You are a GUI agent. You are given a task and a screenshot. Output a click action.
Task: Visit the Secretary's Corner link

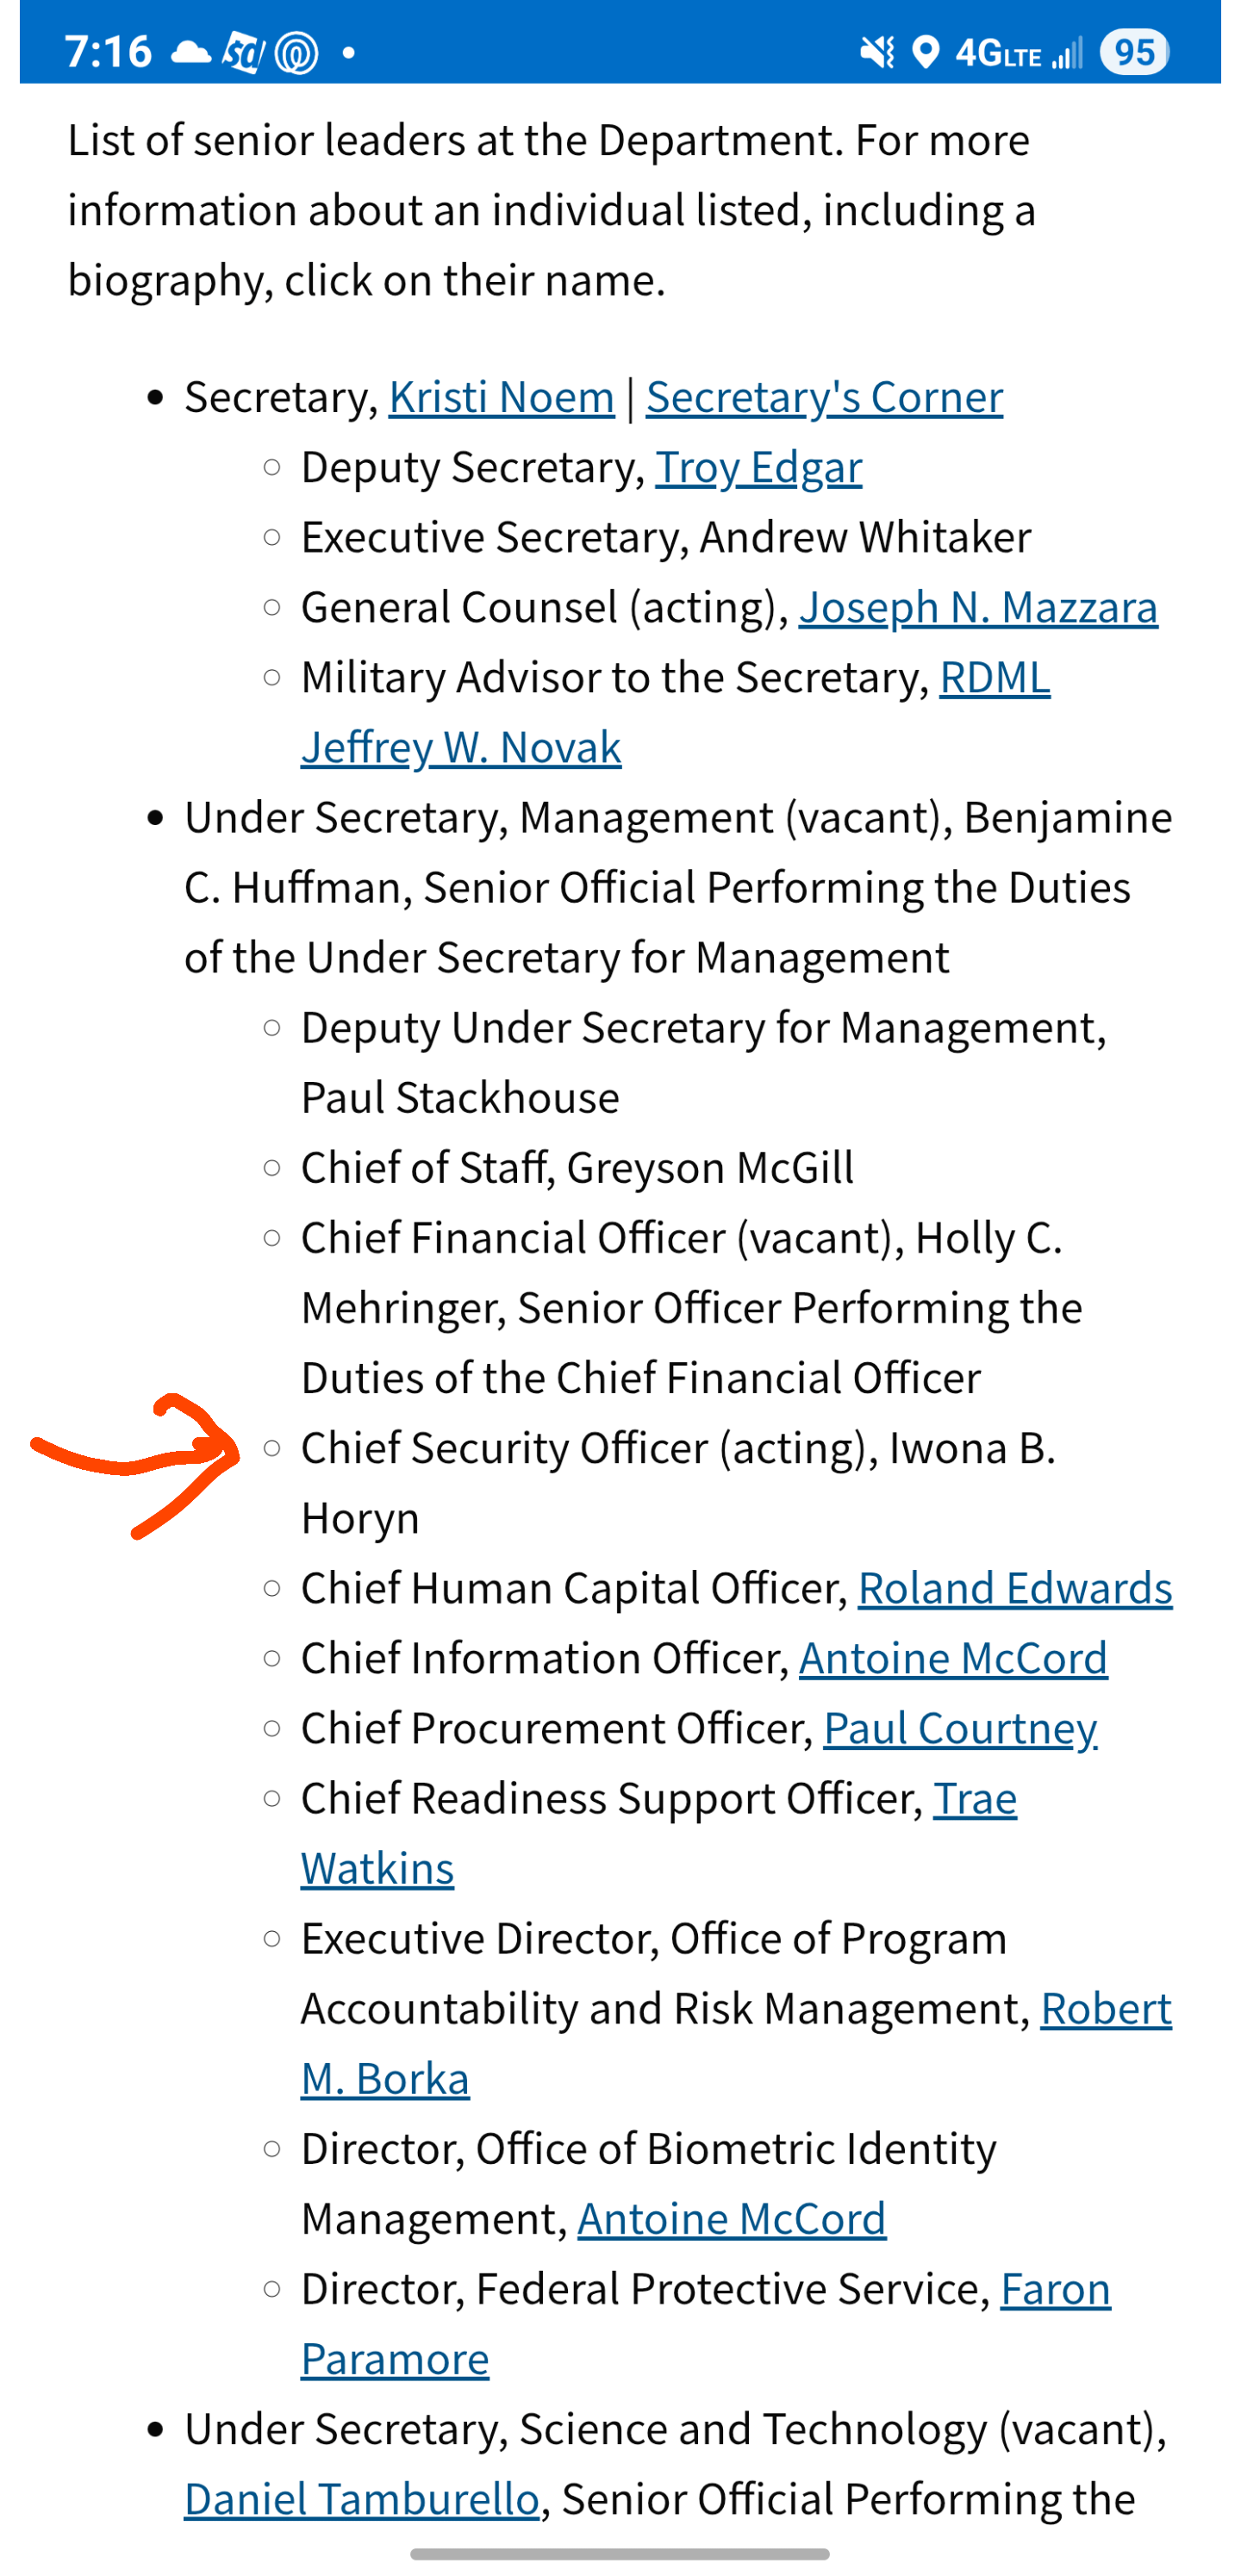click(824, 397)
